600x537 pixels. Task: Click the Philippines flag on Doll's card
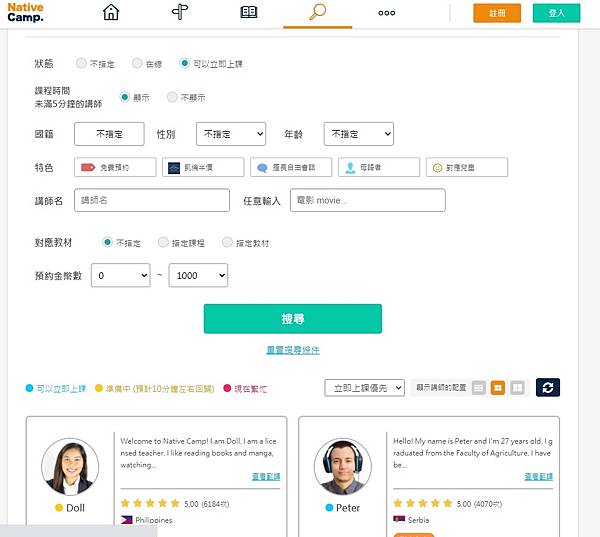pos(127,520)
